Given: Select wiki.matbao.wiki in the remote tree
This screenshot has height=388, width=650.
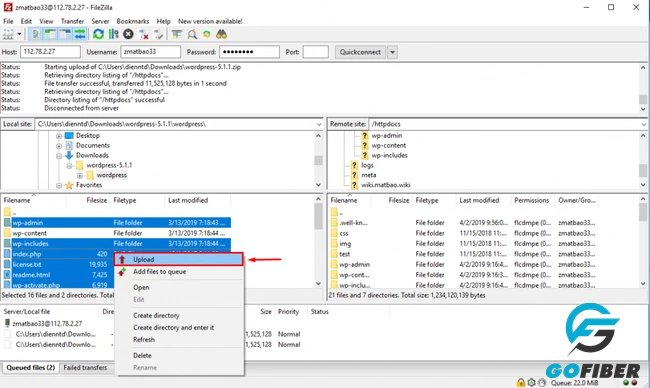Looking at the screenshot, I should coord(386,185).
